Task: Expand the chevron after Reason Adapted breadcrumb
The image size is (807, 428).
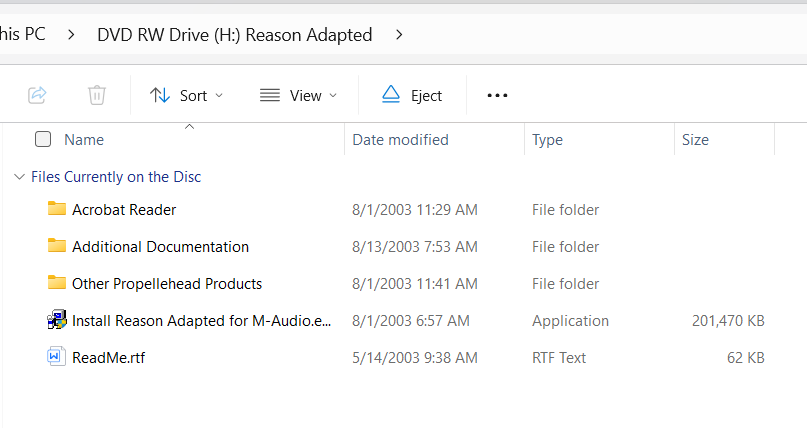Action: click(399, 35)
